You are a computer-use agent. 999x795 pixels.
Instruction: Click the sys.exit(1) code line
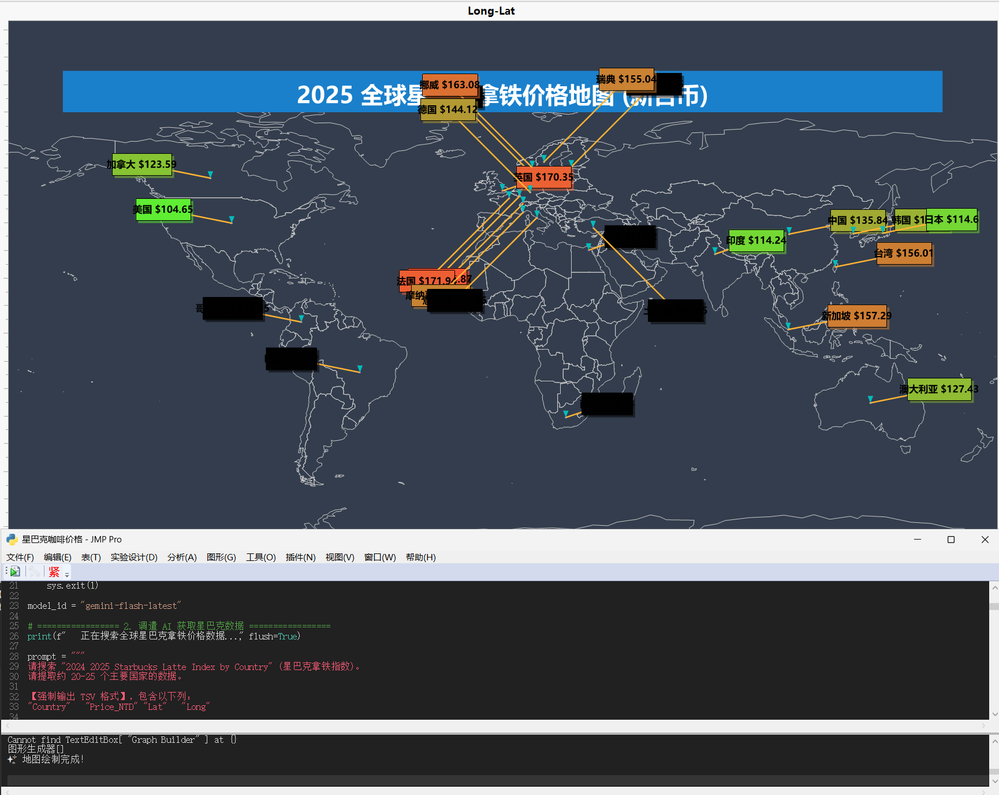(72, 585)
